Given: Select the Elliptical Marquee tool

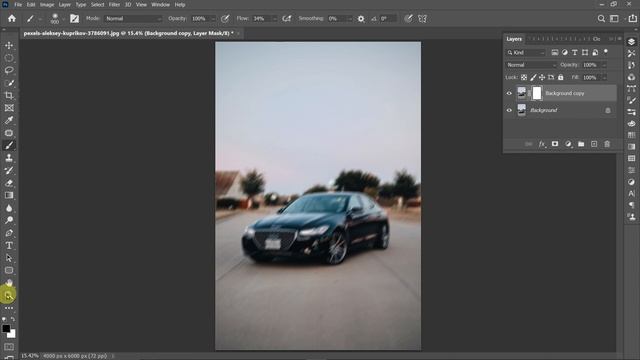Looking at the screenshot, I should pyautogui.click(x=9, y=58).
